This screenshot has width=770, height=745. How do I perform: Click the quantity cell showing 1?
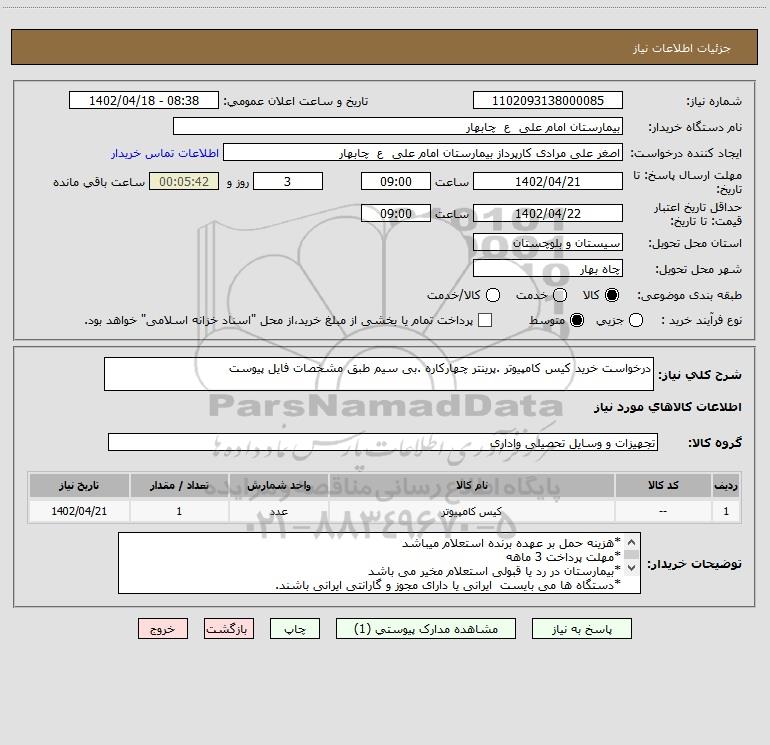point(179,511)
